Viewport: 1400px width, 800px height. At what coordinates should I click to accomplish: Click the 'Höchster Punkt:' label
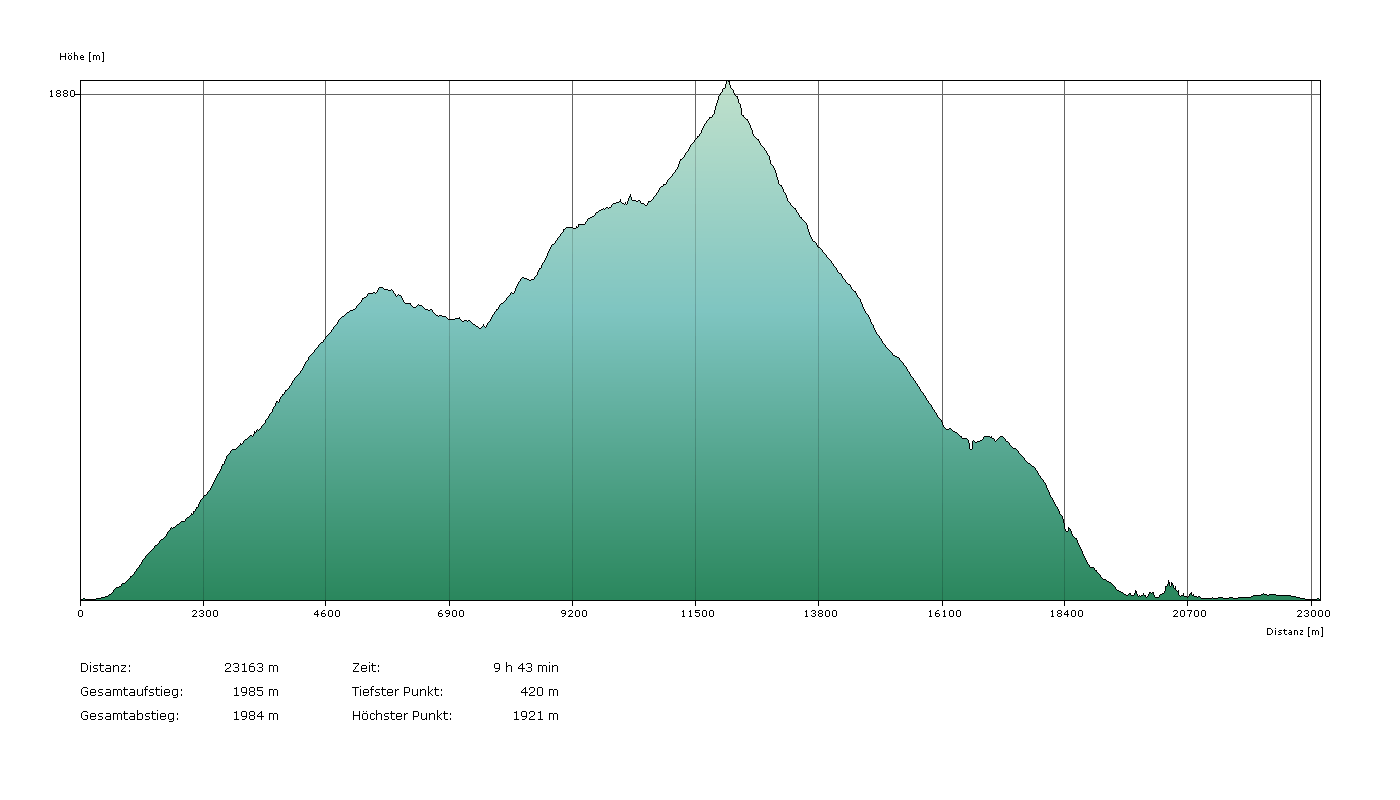[x=402, y=716]
